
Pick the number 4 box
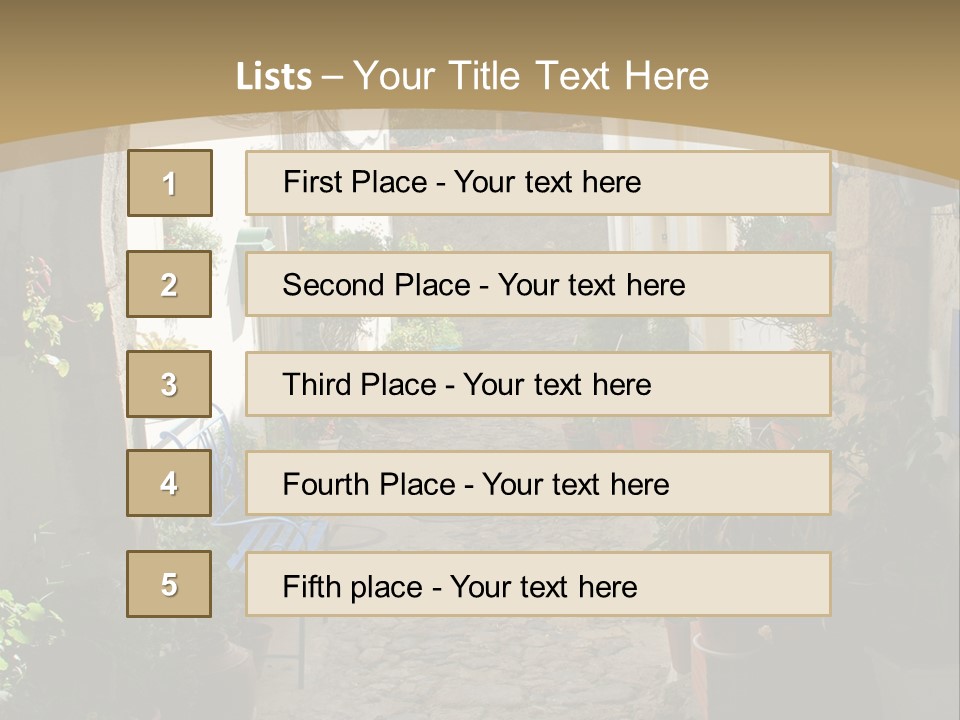point(169,483)
